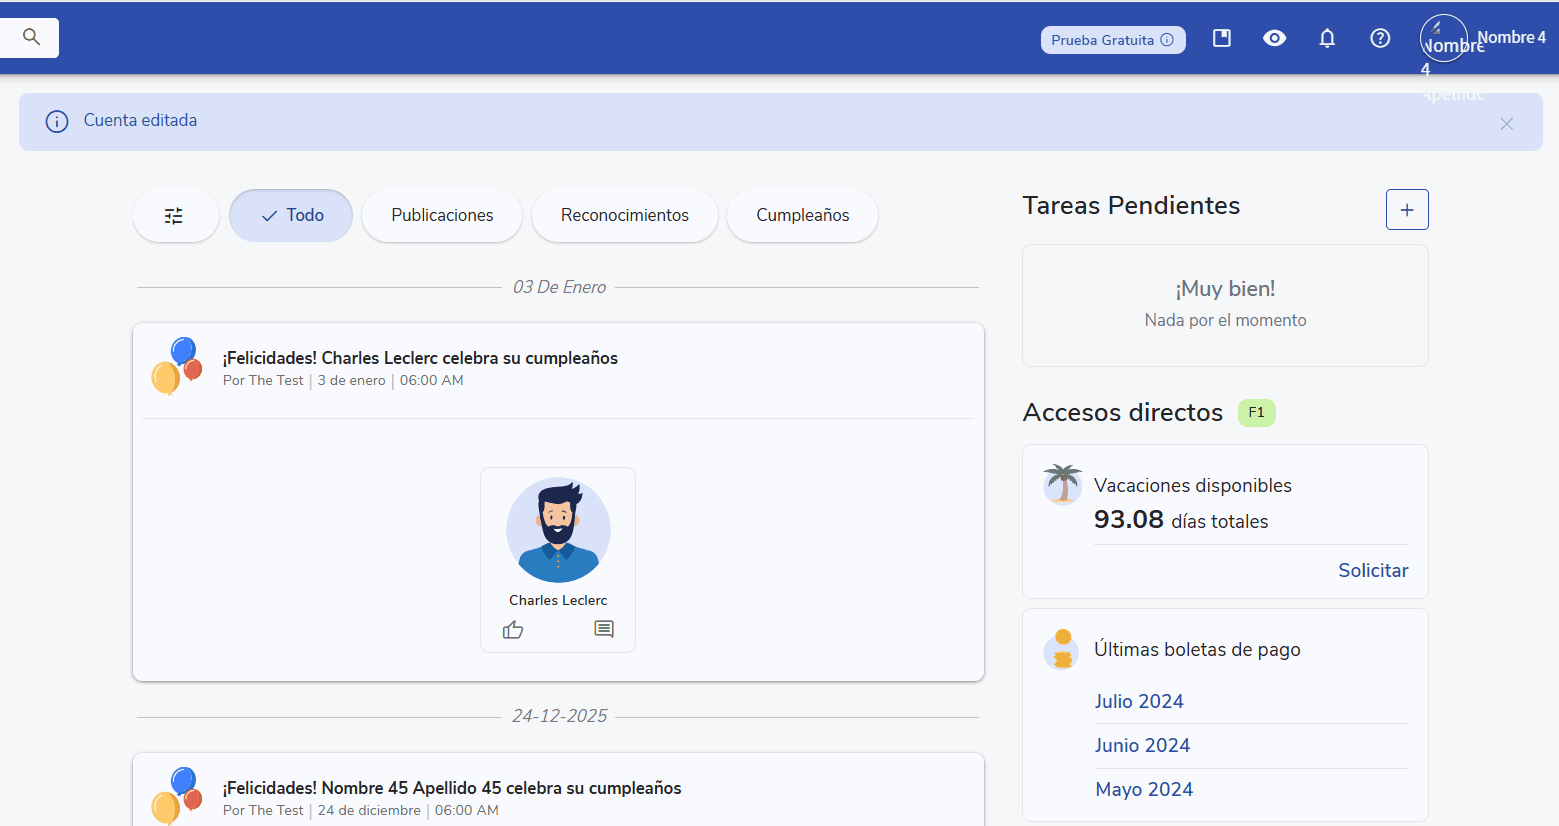Image resolution: width=1559 pixels, height=826 pixels.
Task: Like Charles Leclerc's birthday post
Action: point(513,629)
